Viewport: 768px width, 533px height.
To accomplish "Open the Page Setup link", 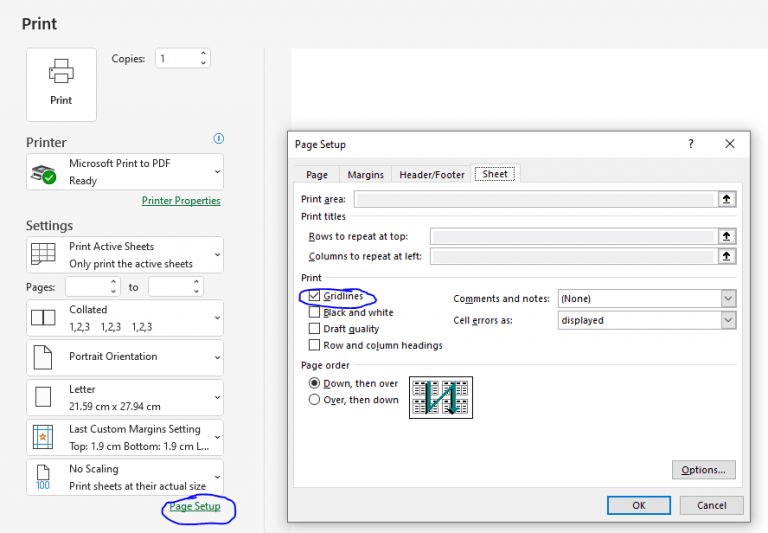I will pos(195,506).
